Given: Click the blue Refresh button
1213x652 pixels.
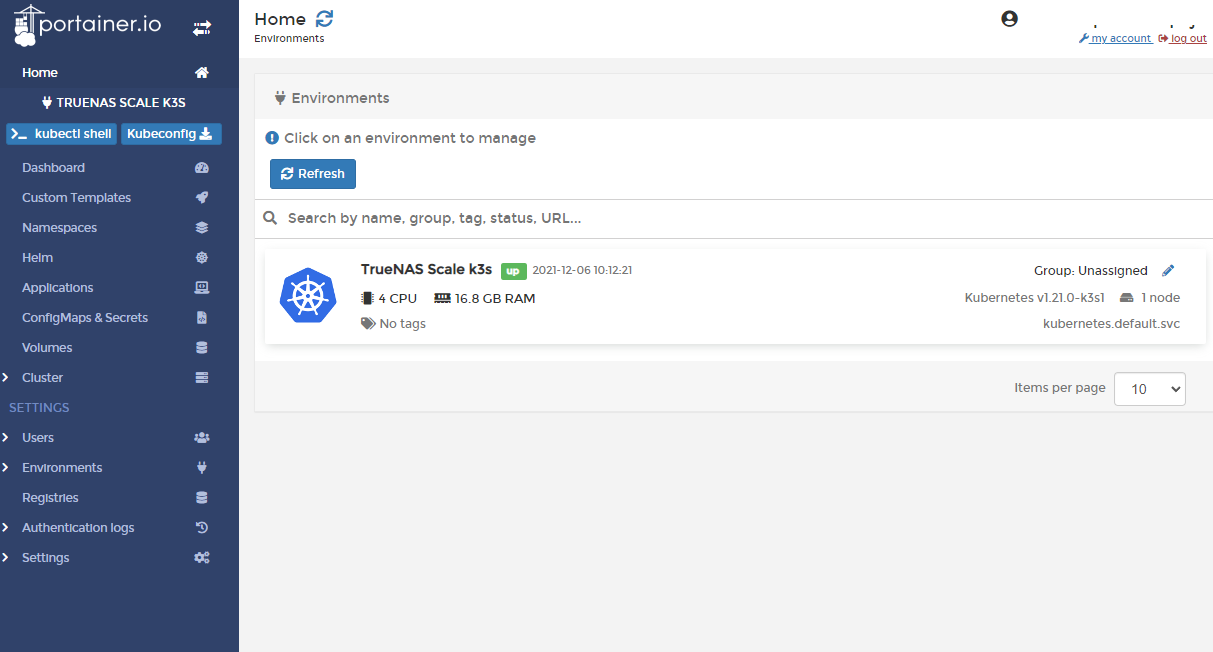Looking at the screenshot, I should [x=313, y=174].
